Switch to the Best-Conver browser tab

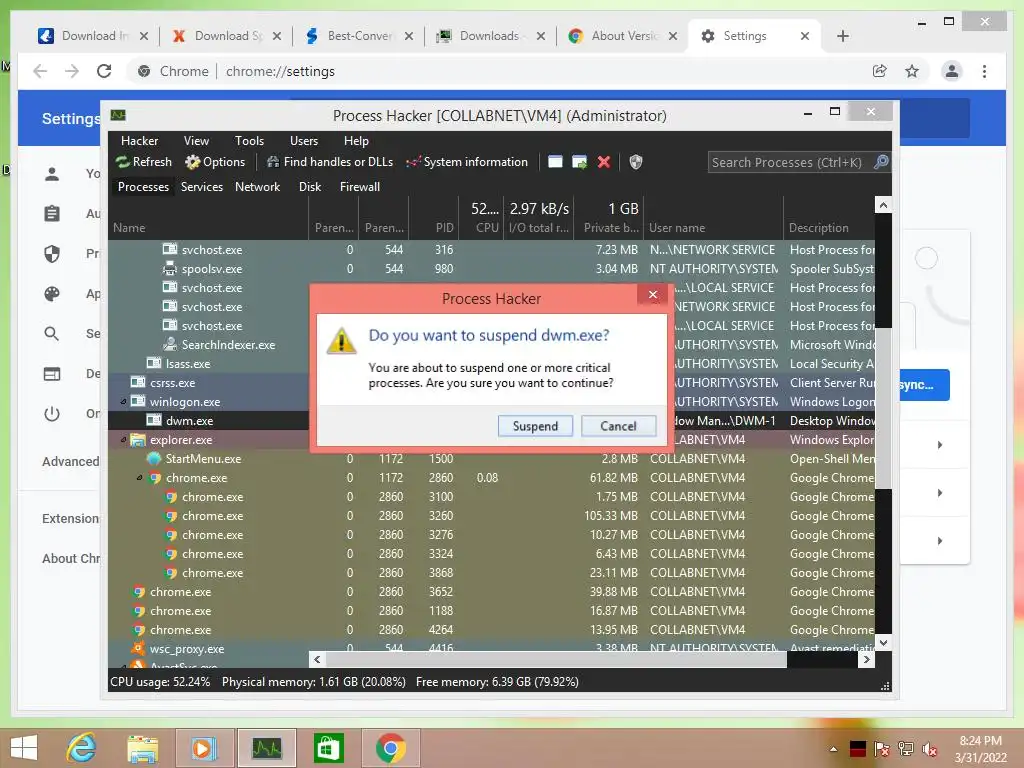click(x=358, y=36)
